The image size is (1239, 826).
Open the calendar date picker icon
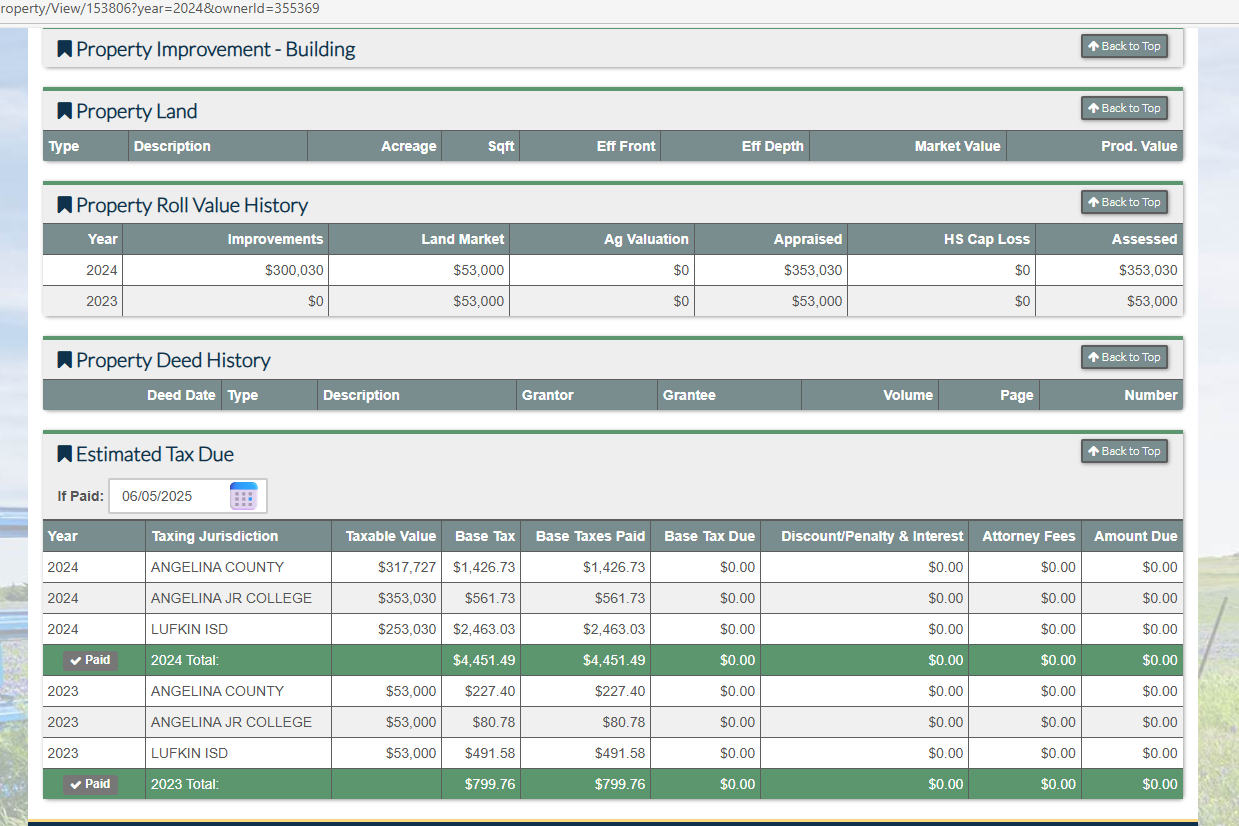point(244,496)
